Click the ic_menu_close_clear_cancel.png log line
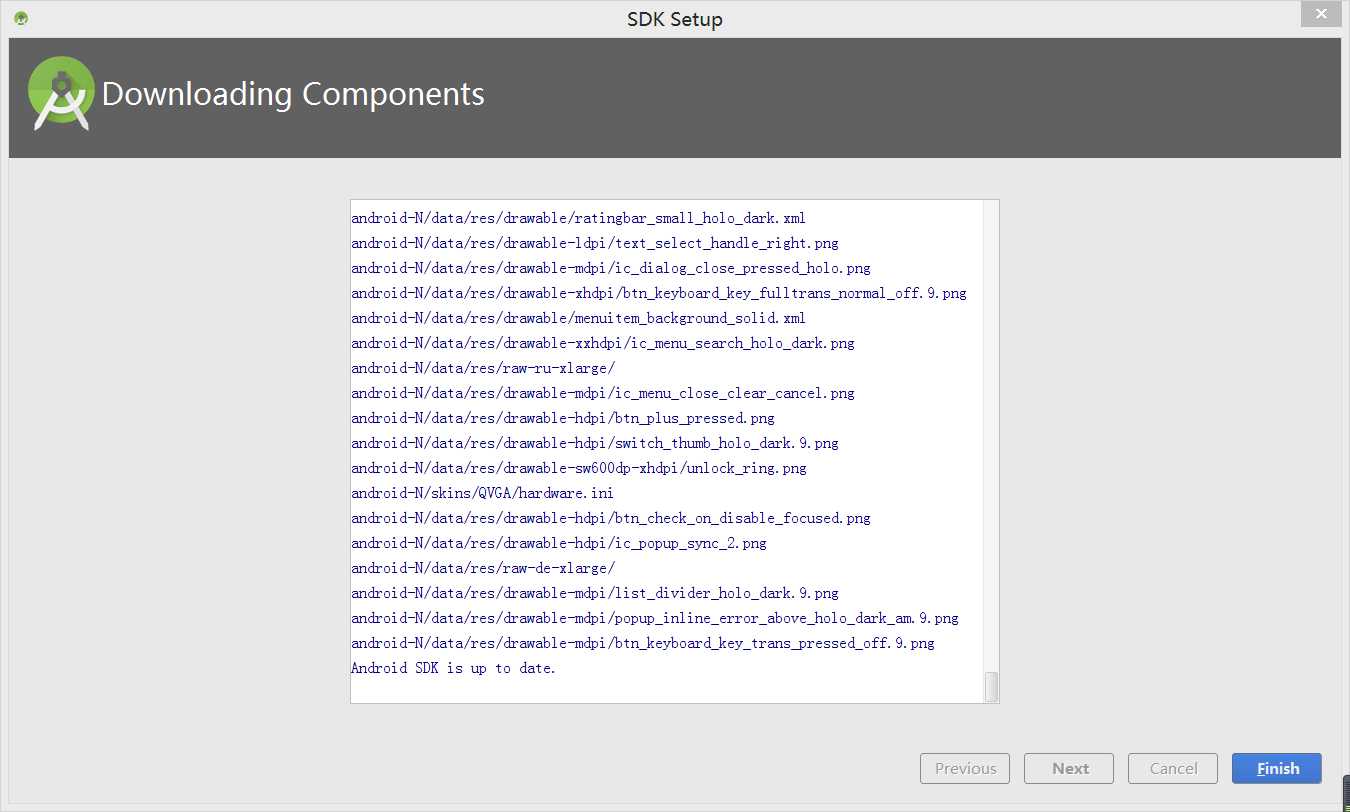Viewport: 1350px width, 812px height. click(603, 393)
